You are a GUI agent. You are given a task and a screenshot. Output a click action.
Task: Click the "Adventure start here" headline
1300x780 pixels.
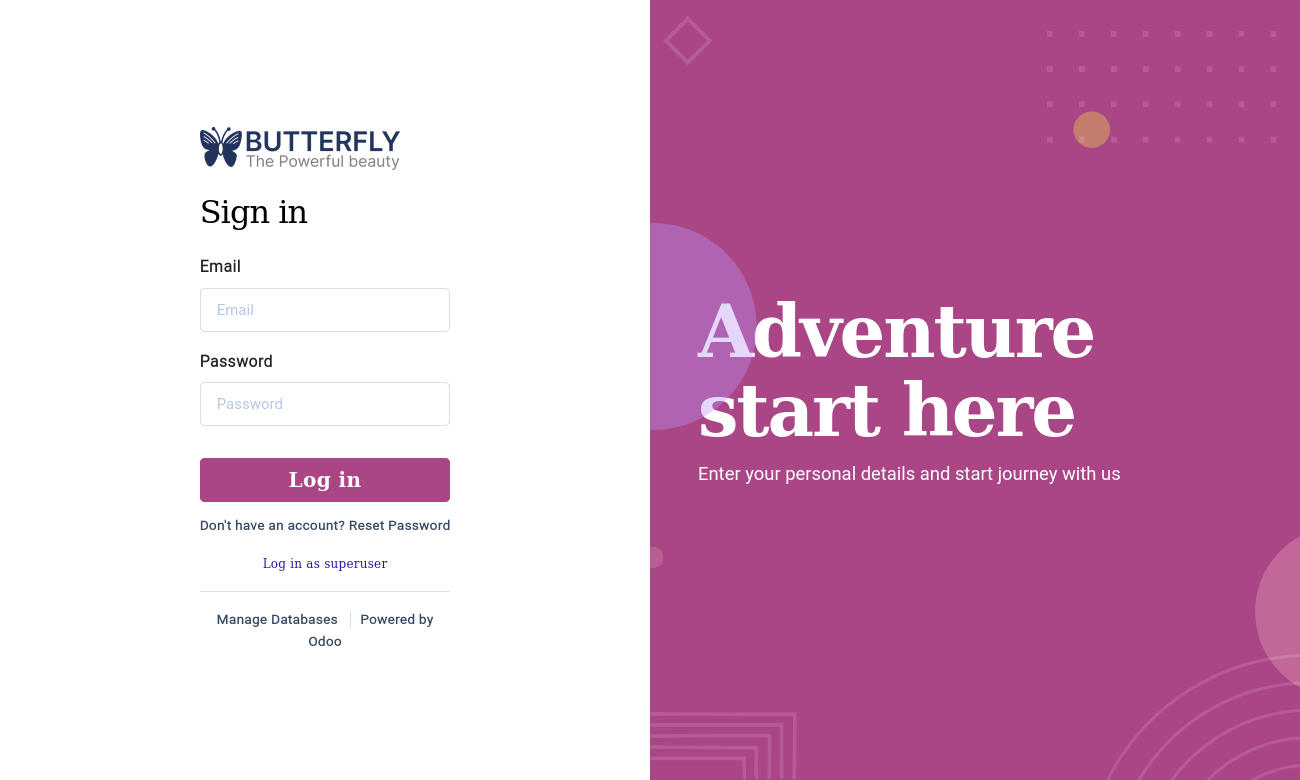[896, 370]
